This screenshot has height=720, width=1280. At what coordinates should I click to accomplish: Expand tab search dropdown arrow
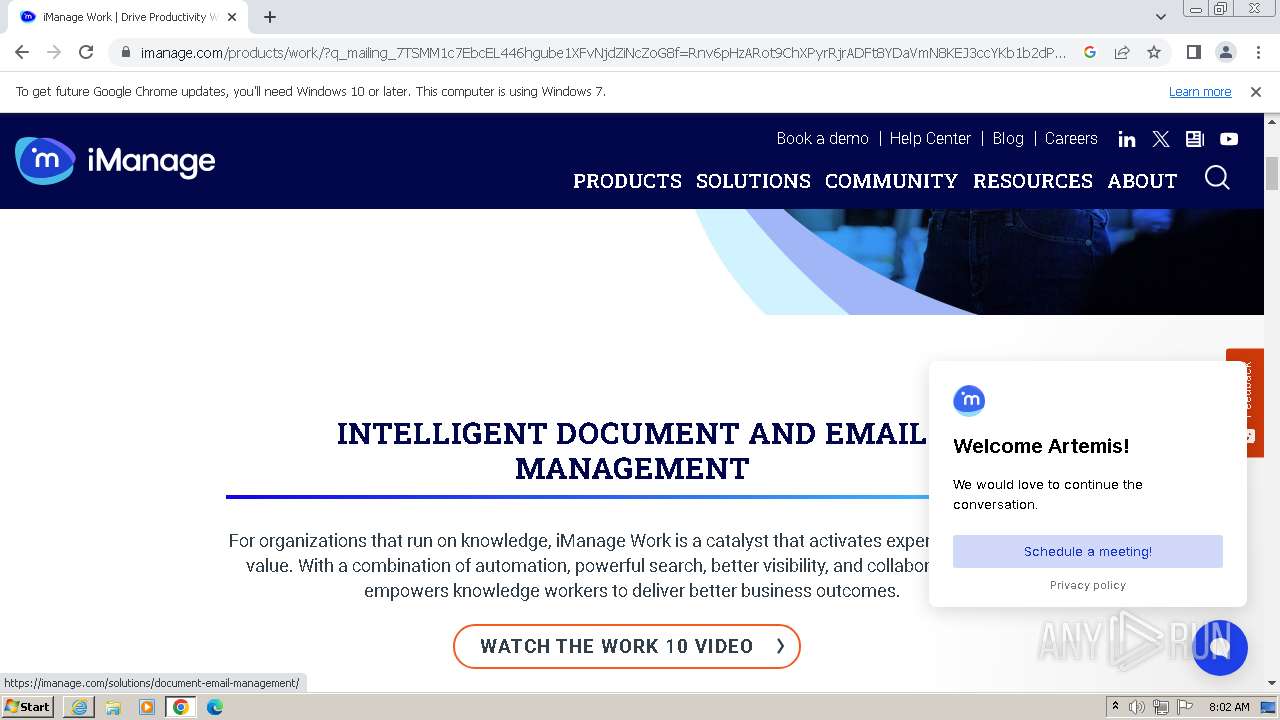tap(1161, 17)
